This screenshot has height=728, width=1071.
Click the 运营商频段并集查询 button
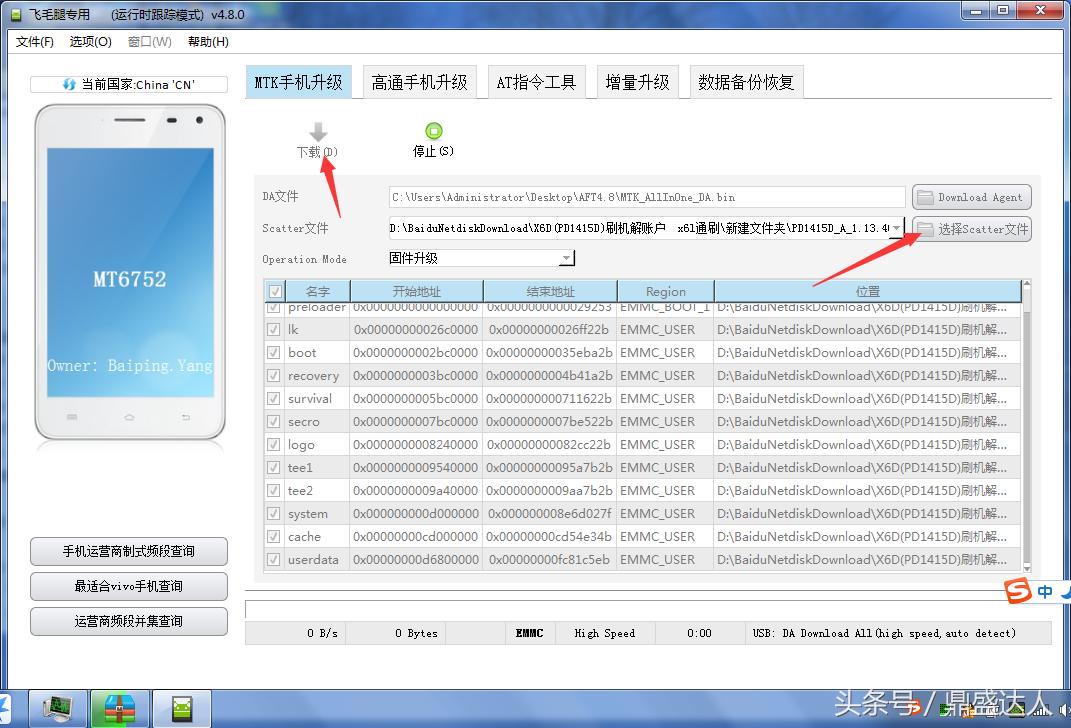[x=128, y=622]
